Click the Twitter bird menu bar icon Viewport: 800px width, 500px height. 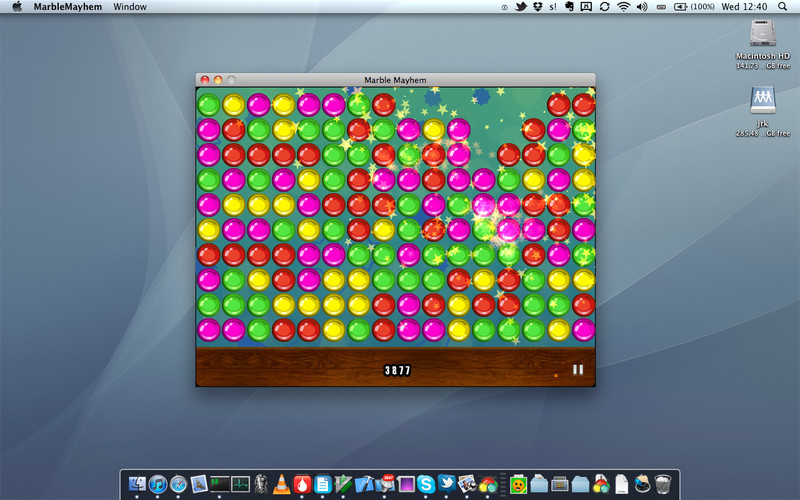(x=520, y=7)
